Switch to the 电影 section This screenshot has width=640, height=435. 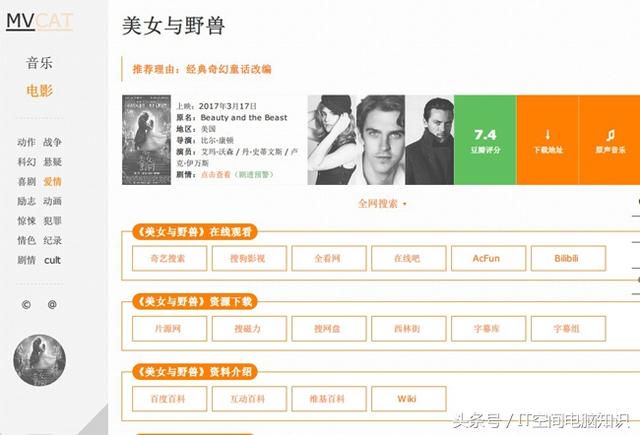tap(39, 91)
